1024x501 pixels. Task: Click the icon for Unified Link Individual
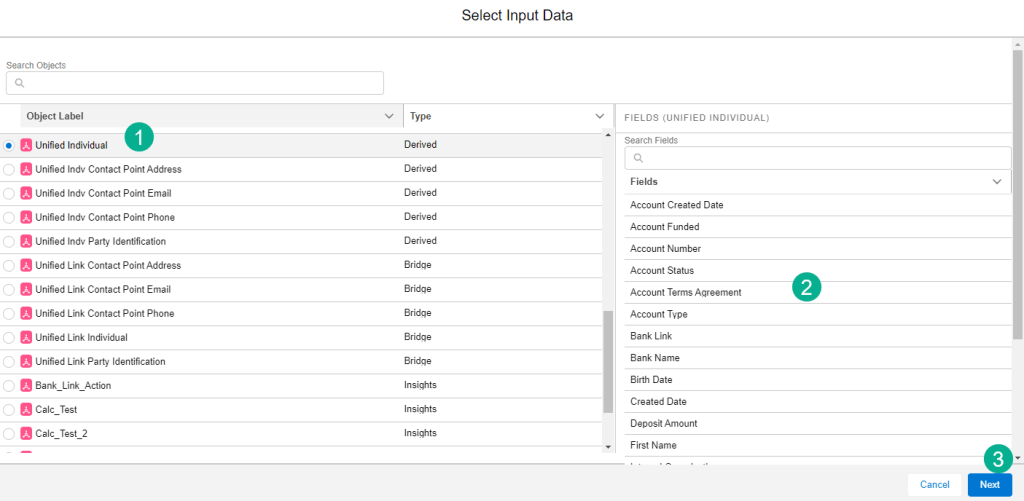(26, 337)
